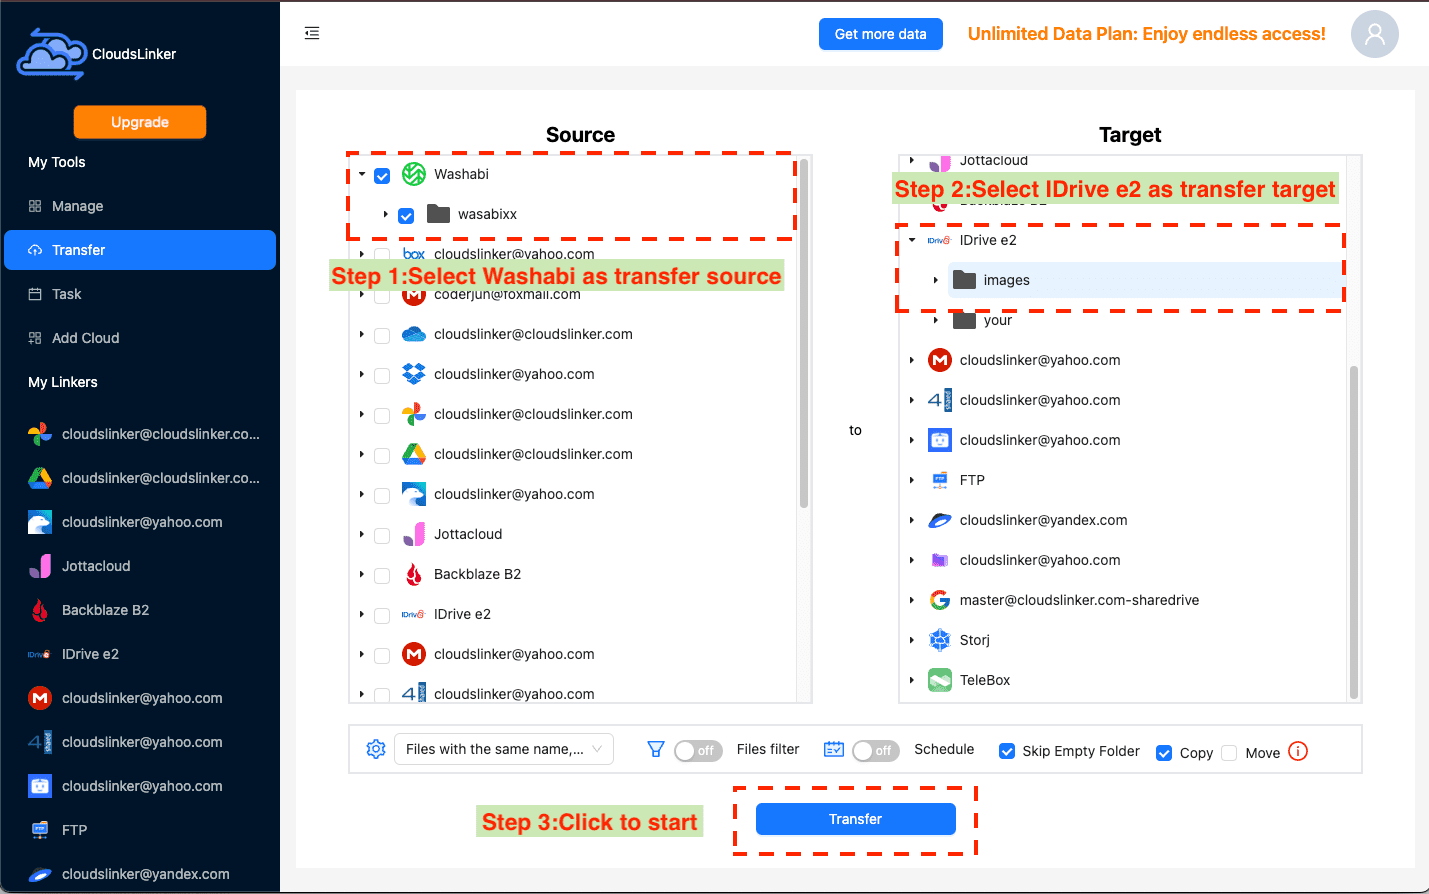Click the CloudsLinker cloud logo
The width and height of the screenshot is (1429, 894).
tap(51, 54)
